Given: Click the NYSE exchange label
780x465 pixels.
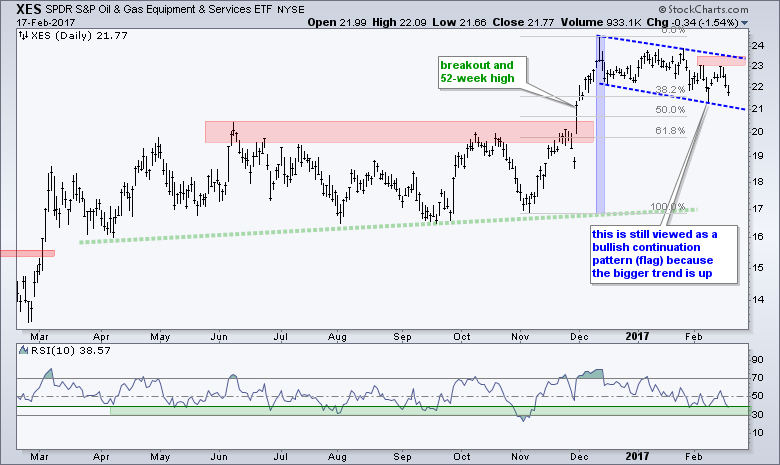Looking at the screenshot, I should click(x=291, y=9).
